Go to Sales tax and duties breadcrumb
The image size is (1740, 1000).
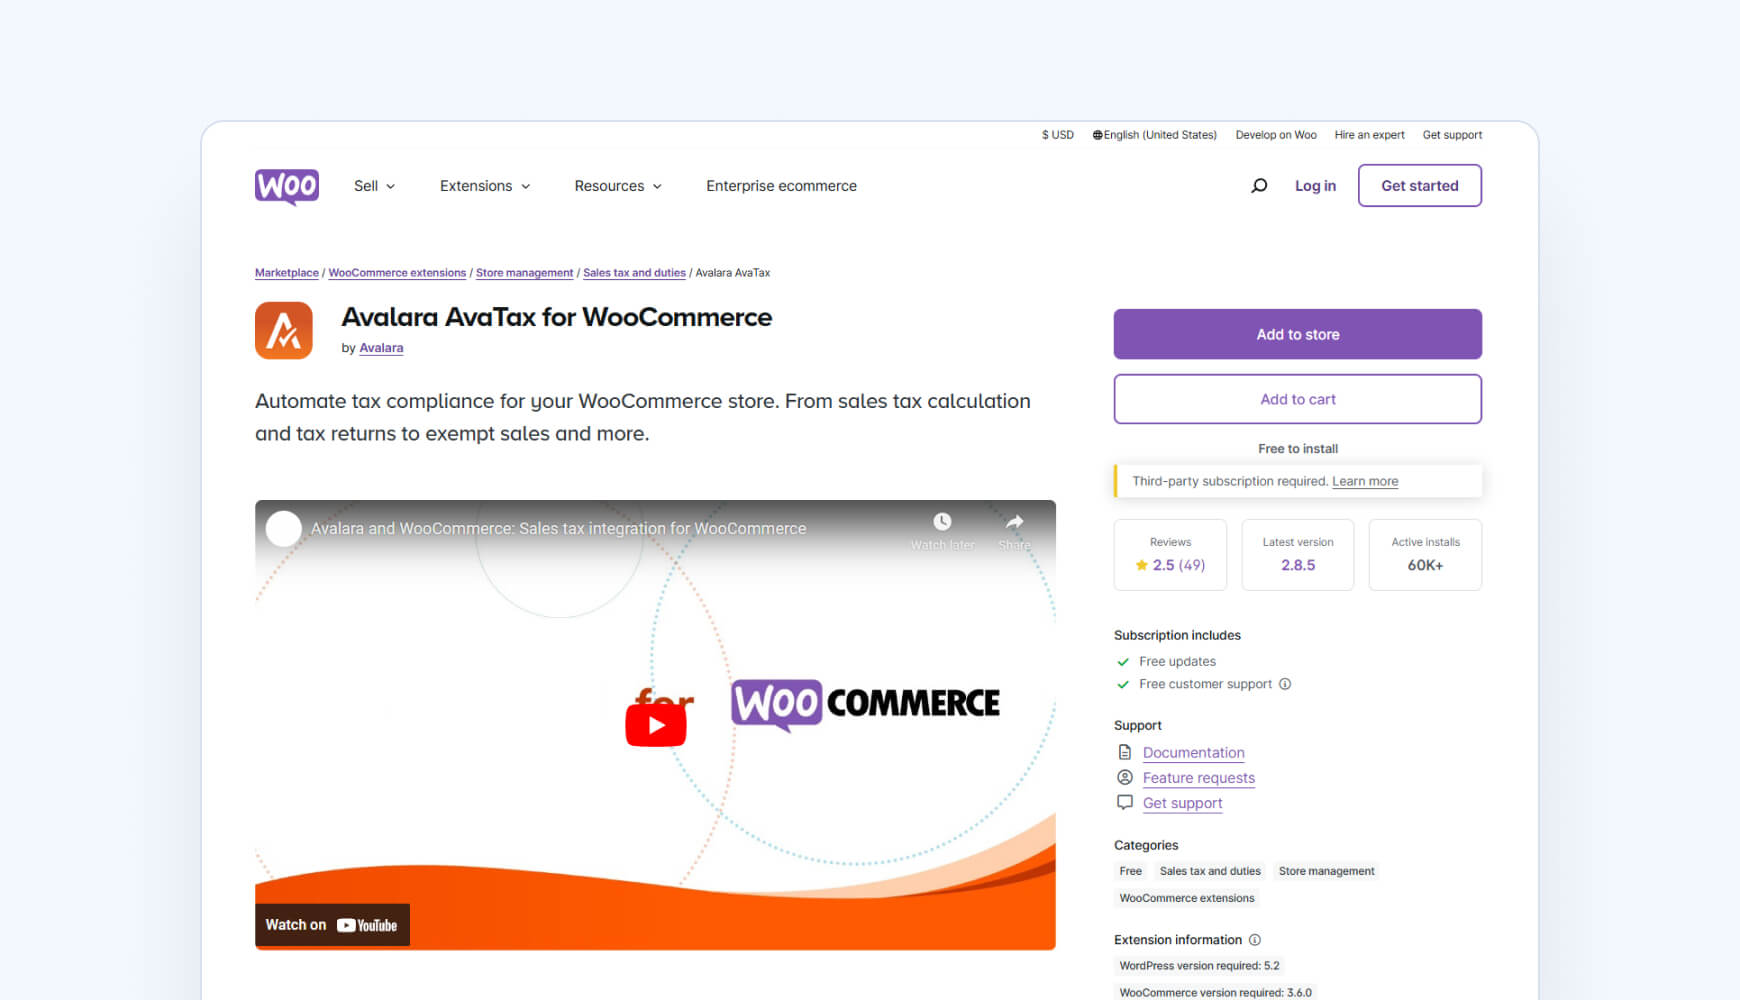pyautogui.click(x=634, y=273)
